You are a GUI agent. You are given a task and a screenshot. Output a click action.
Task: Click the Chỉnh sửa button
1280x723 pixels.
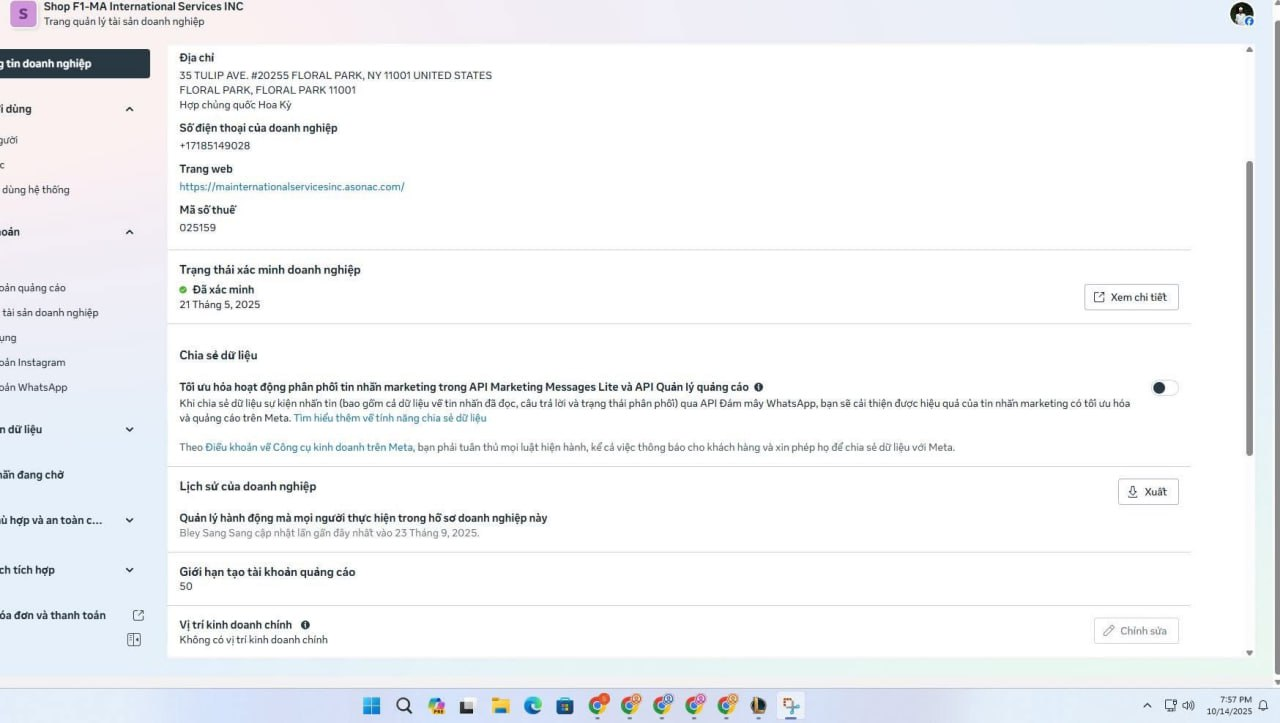(1136, 631)
